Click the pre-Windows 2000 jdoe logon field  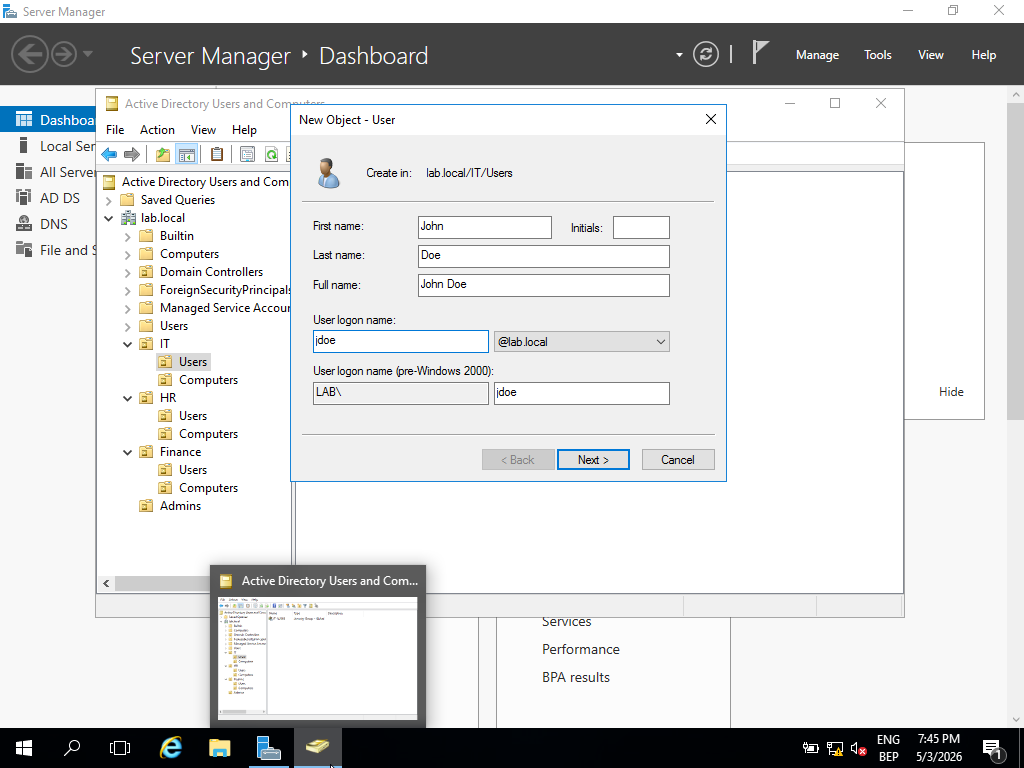coord(581,393)
